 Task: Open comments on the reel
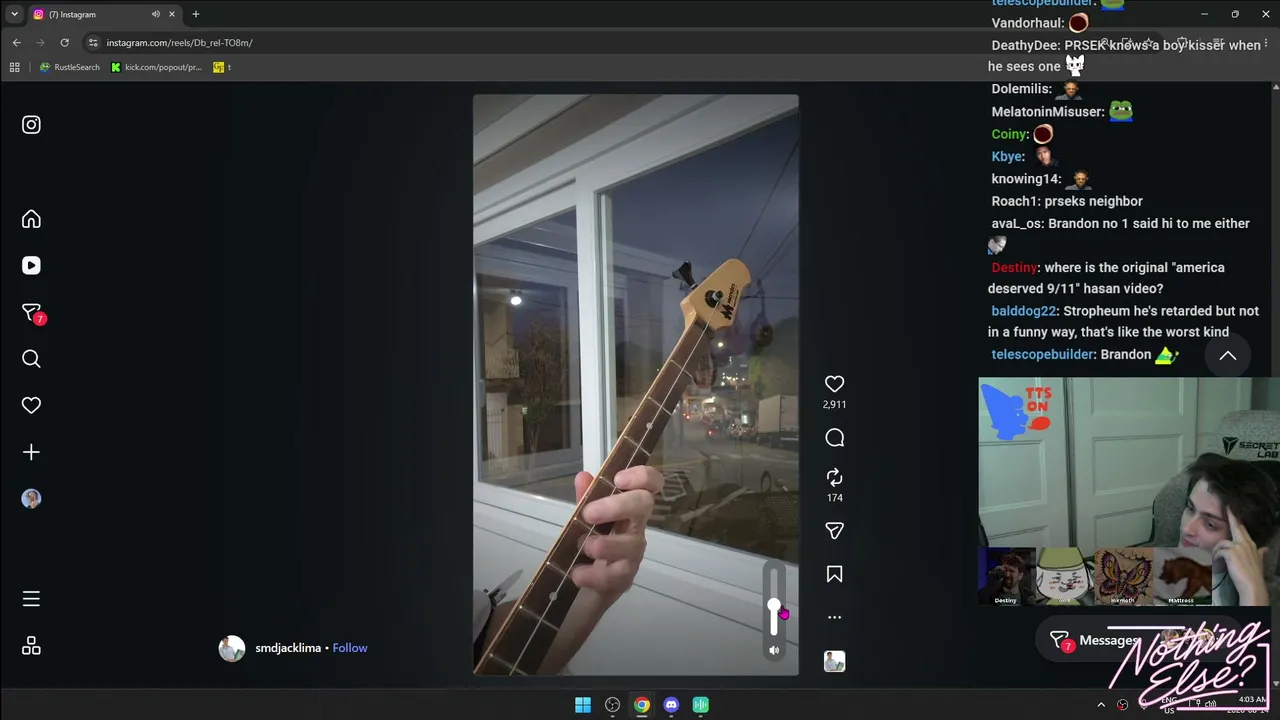pyautogui.click(x=834, y=438)
